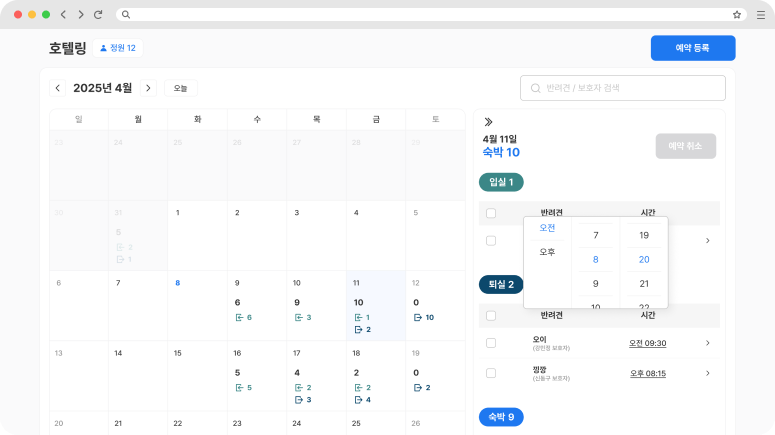Select minute 21 in time picker
Viewport: 775px width, 435px height.
(x=644, y=284)
